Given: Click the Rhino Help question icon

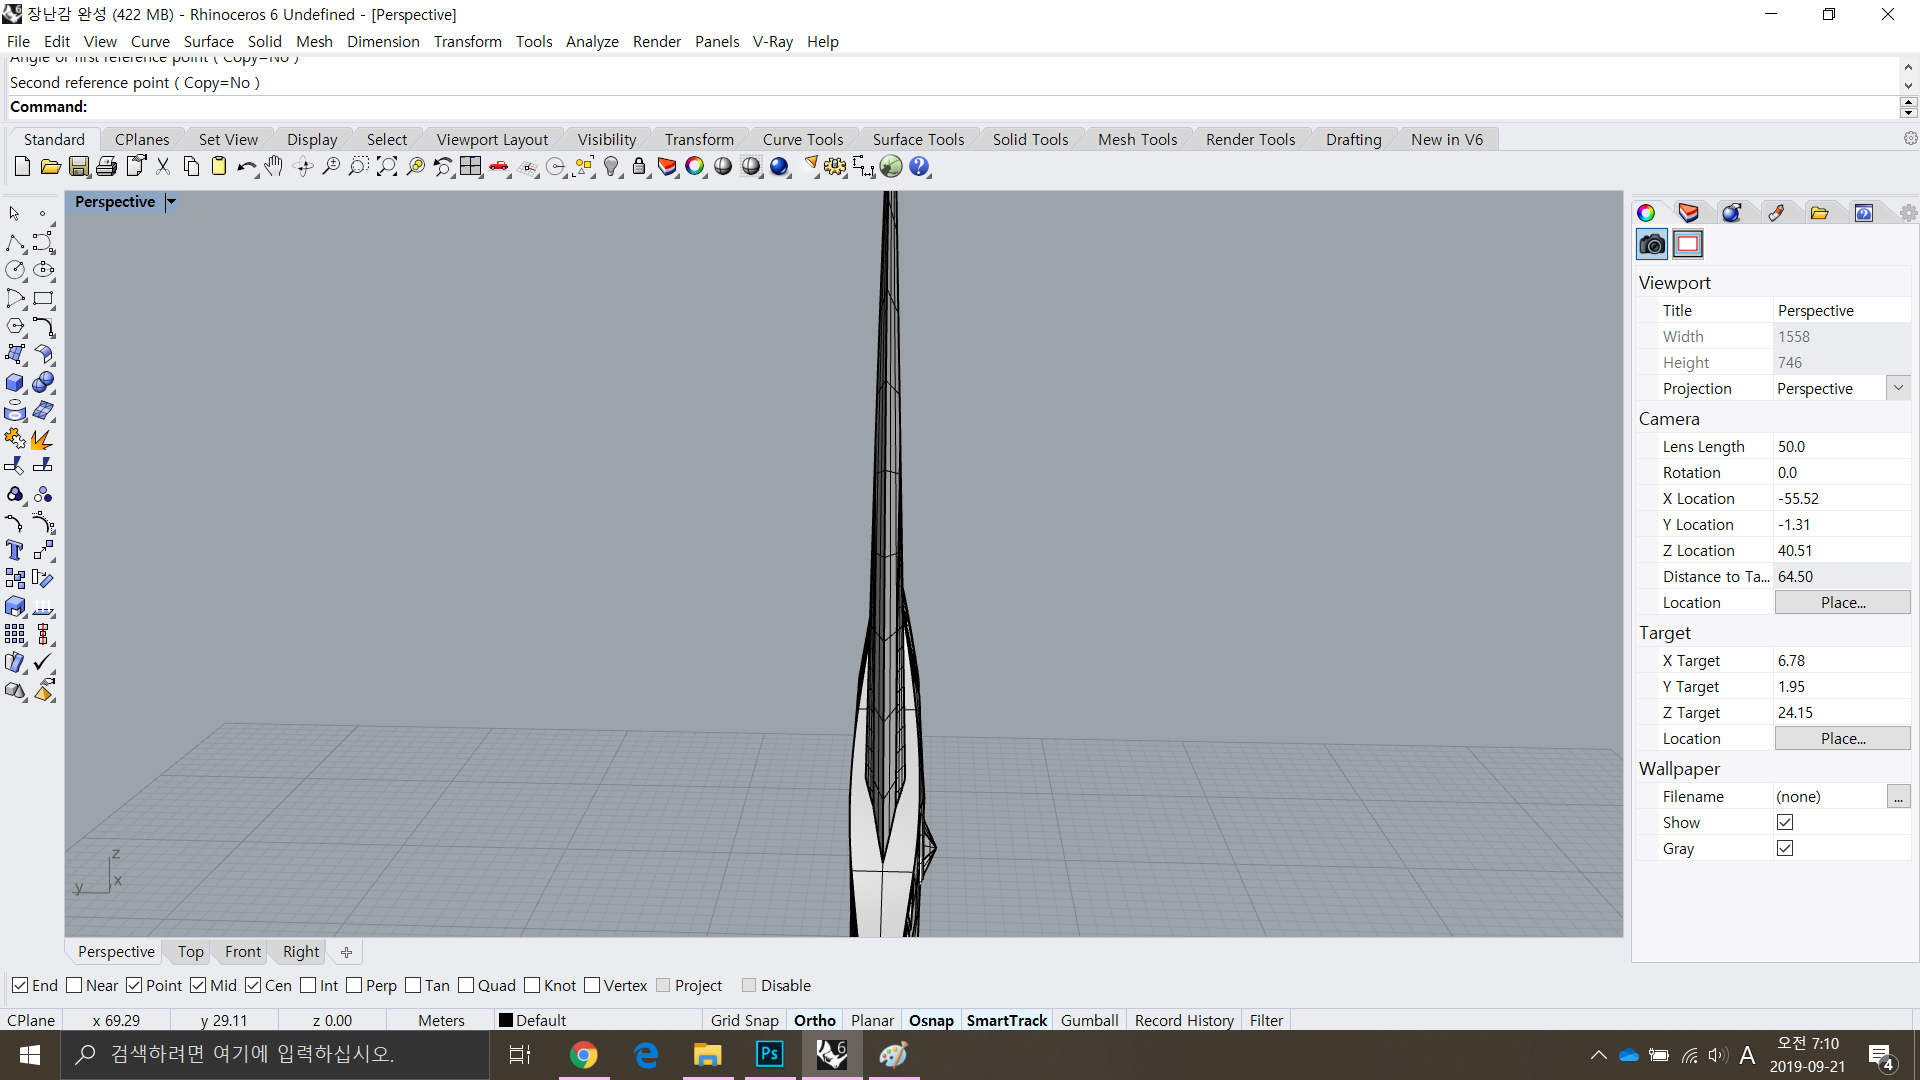Looking at the screenshot, I should [x=919, y=167].
